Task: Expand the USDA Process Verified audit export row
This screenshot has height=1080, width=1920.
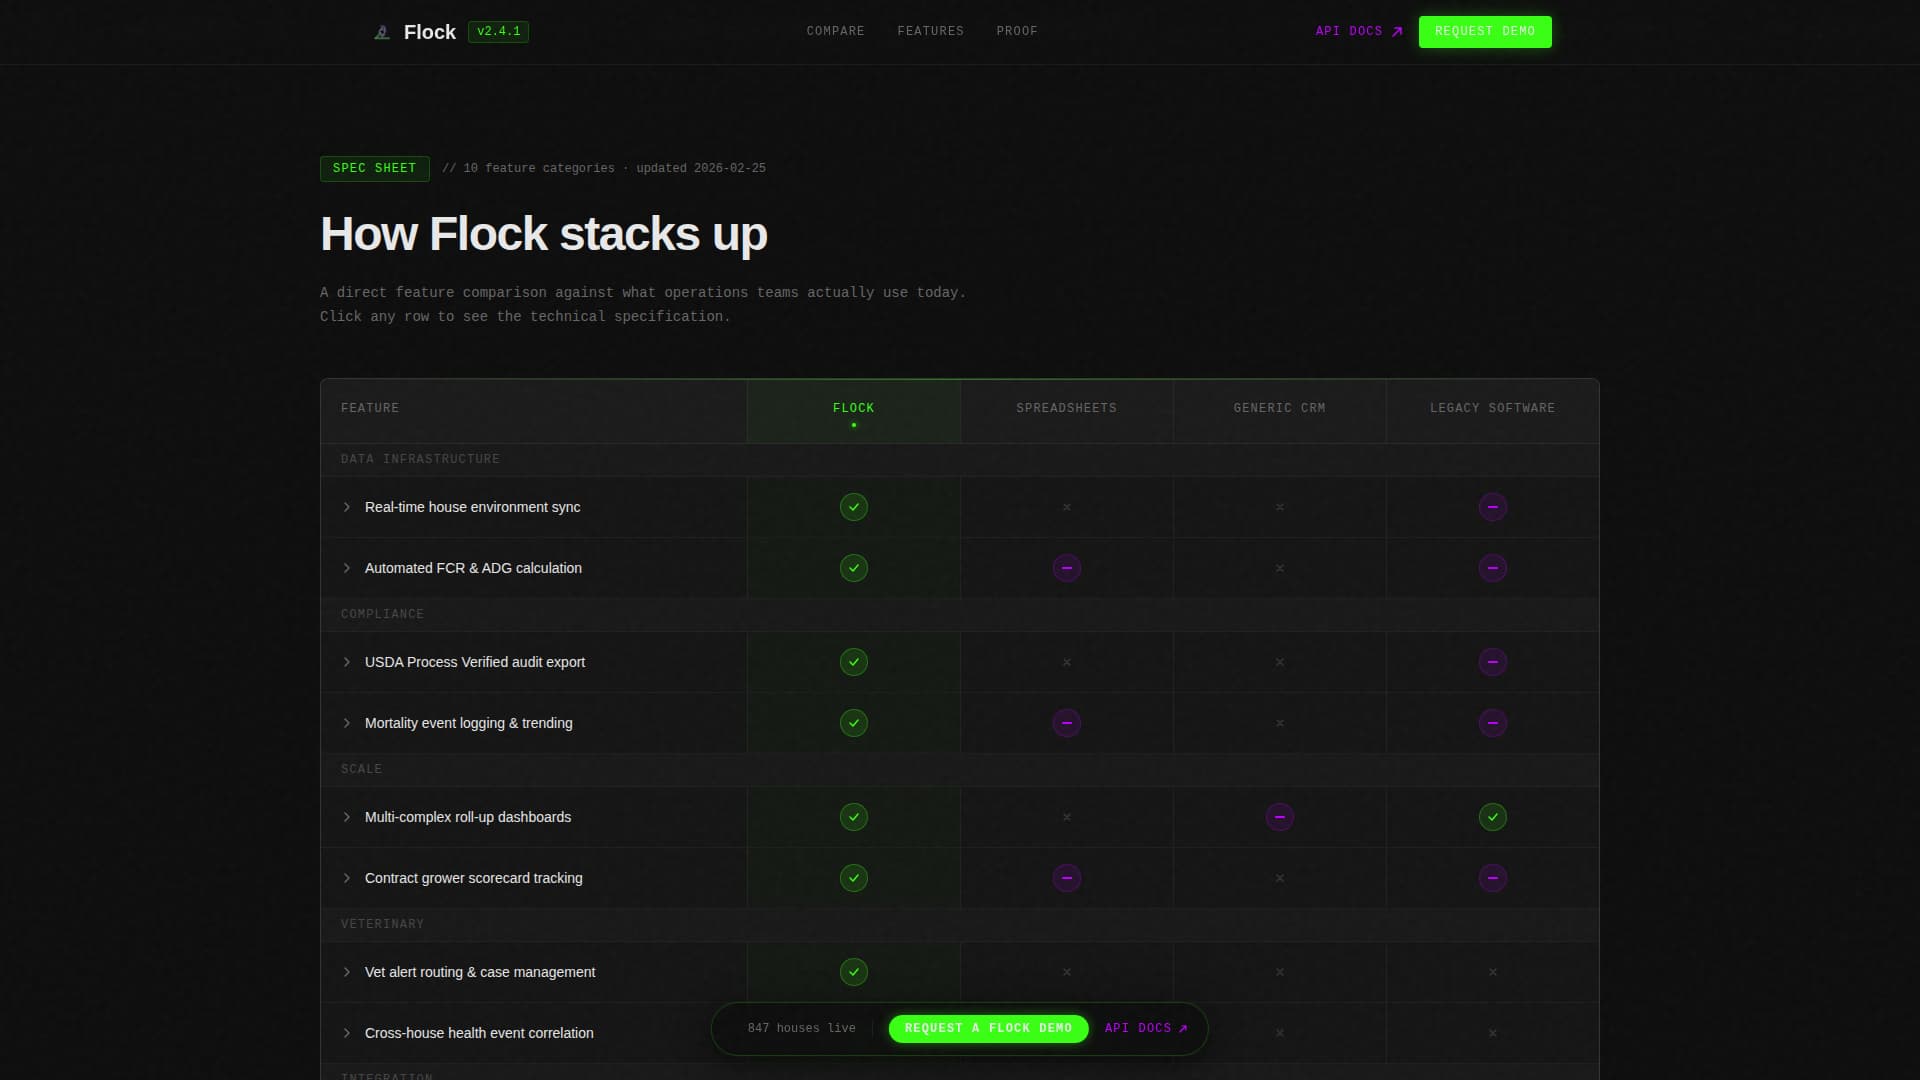Action: pos(347,662)
